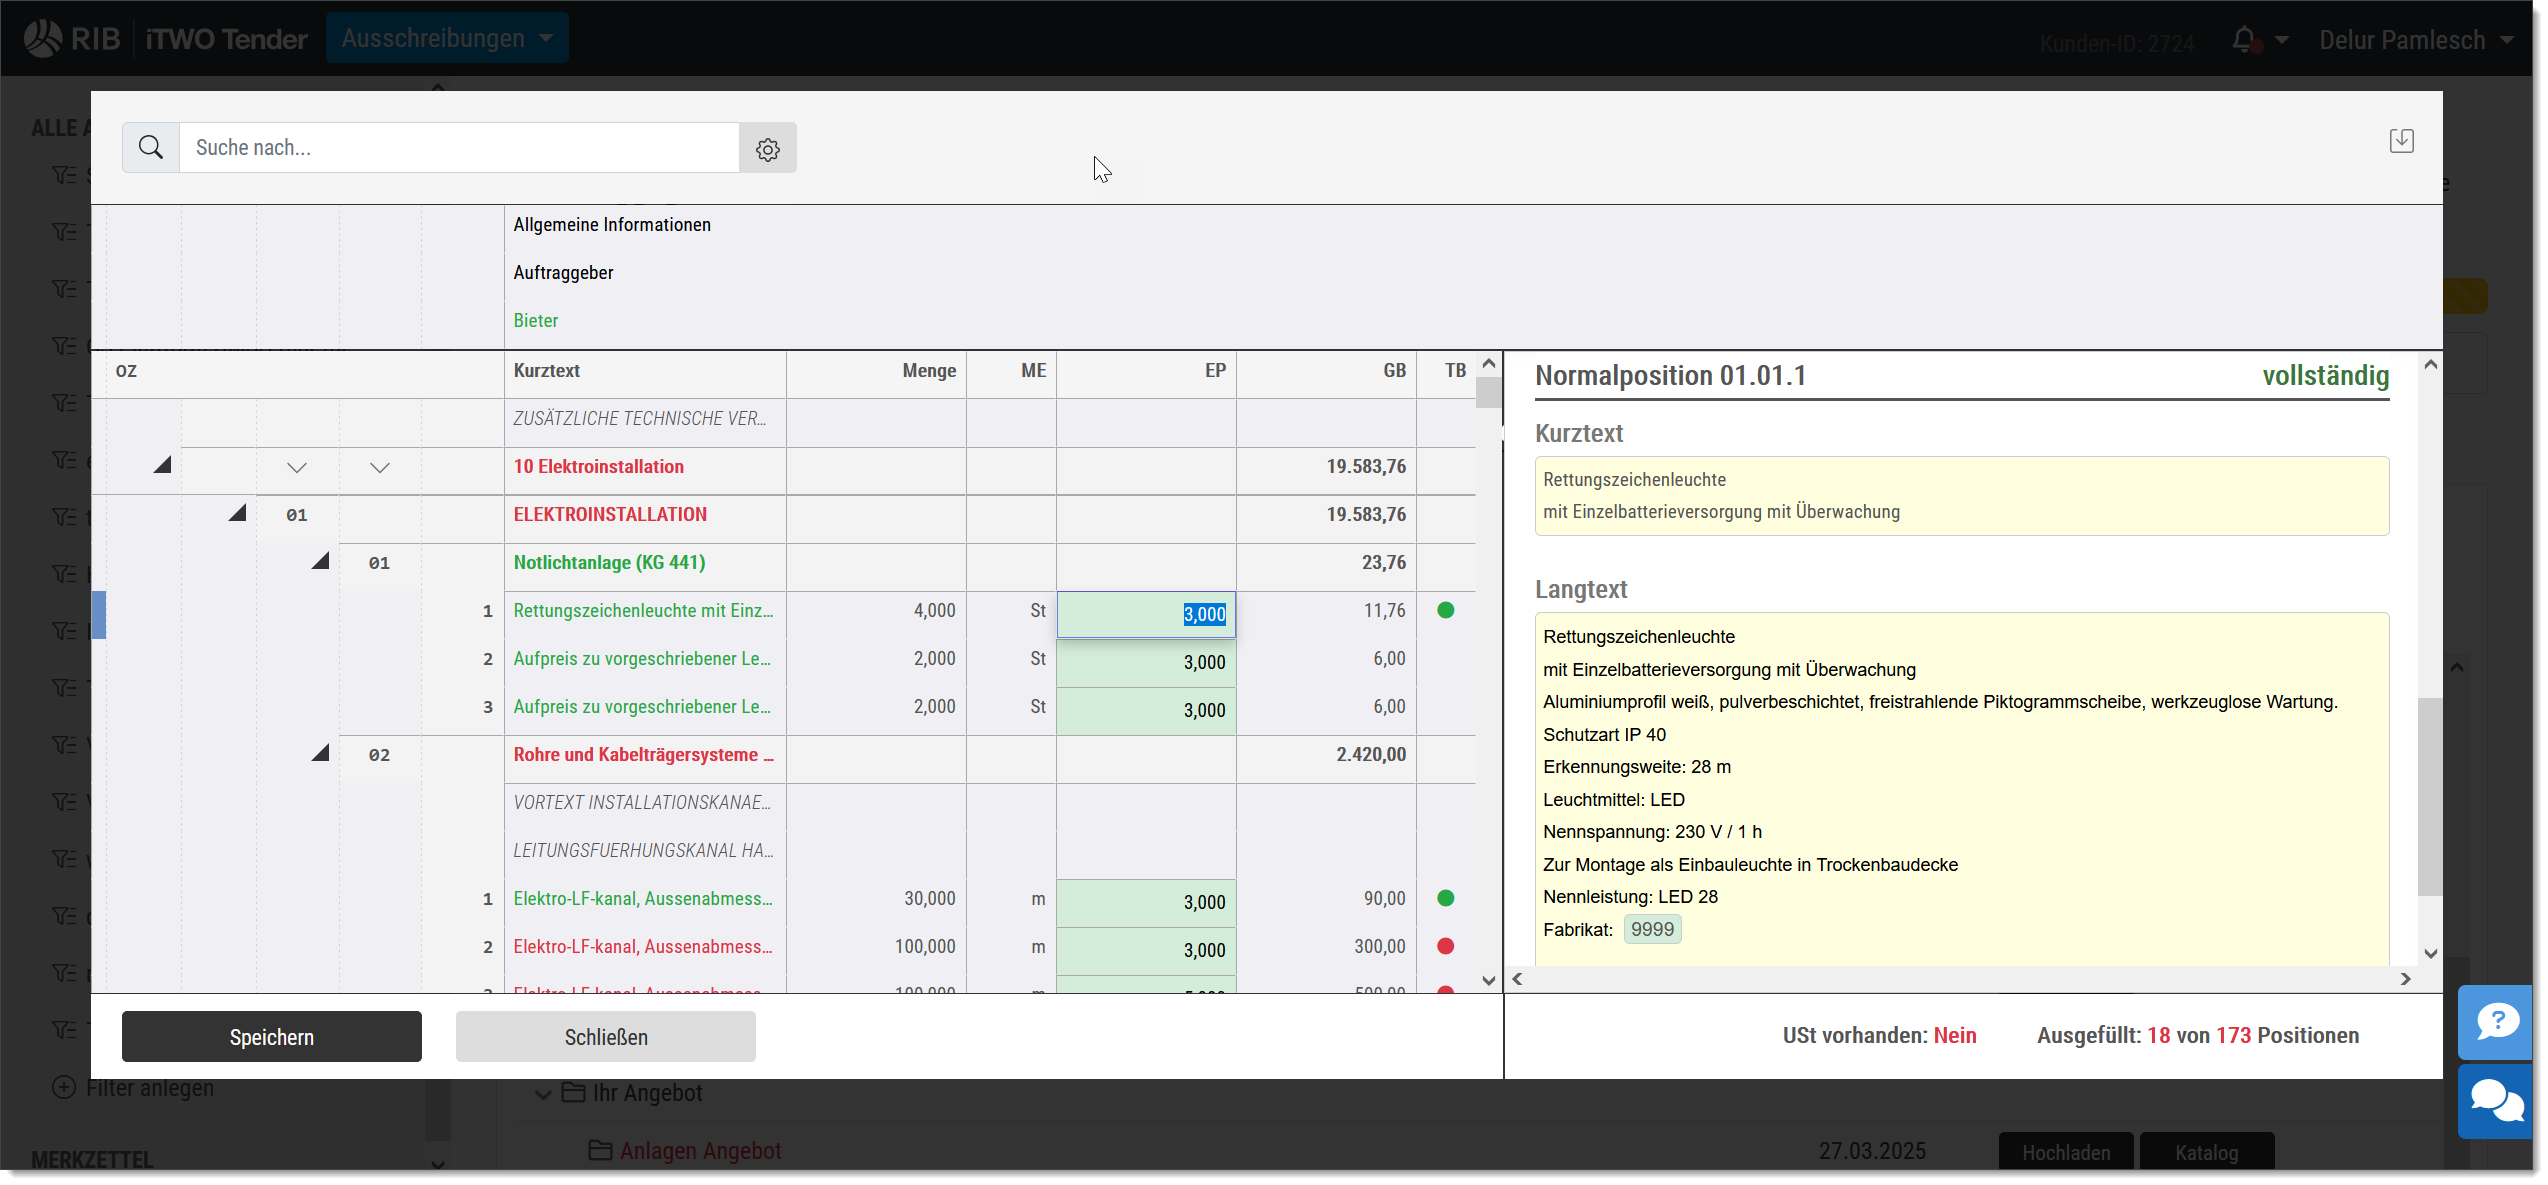Click Katalog button in background page
This screenshot has height=1185, width=2548.
click(2207, 1153)
